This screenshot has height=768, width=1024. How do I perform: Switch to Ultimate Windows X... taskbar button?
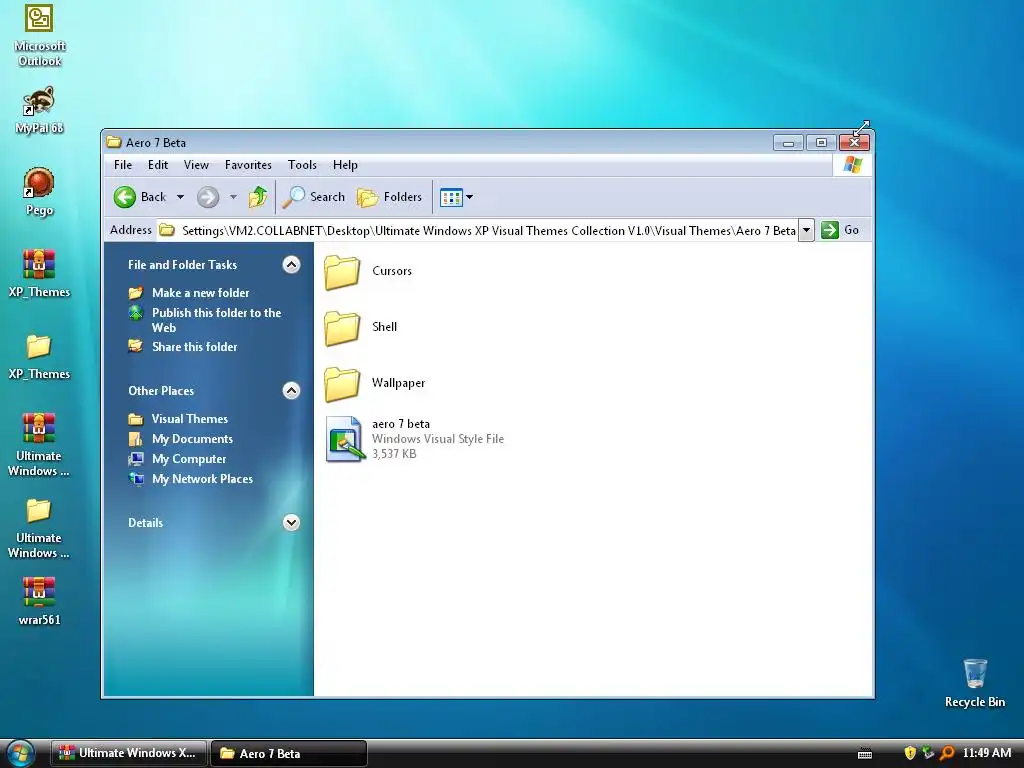tap(129, 753)
